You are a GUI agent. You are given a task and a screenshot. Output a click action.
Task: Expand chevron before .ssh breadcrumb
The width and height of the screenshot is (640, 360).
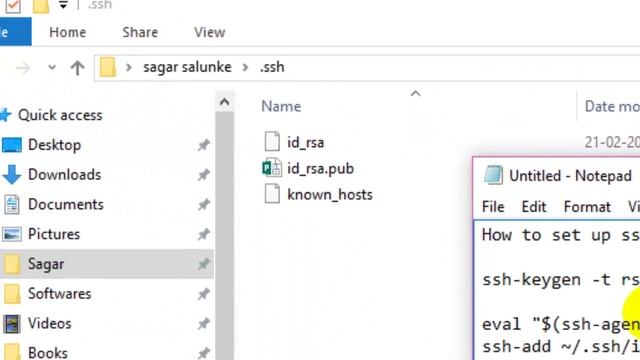point(245,67)
